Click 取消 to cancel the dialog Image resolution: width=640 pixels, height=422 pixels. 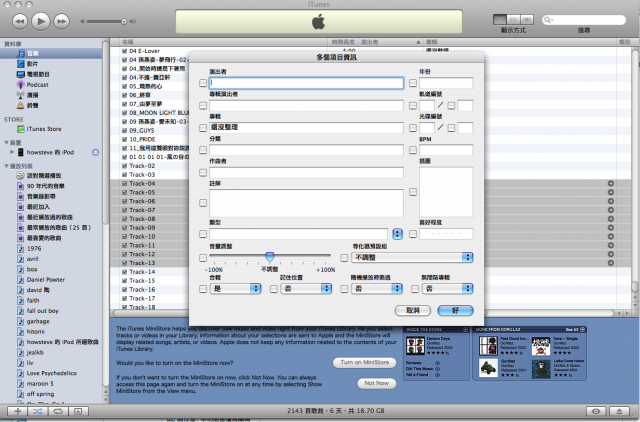click(x=412, y=311)
